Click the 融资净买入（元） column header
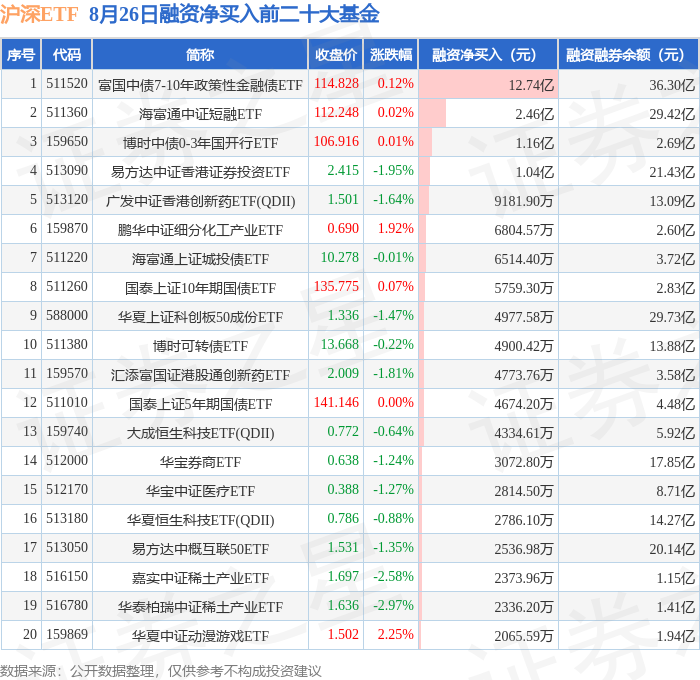Viewport: 700px width, 680px height. 488,54
